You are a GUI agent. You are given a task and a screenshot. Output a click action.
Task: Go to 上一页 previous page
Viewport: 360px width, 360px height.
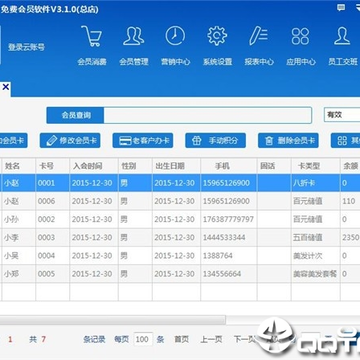(211, 339)
